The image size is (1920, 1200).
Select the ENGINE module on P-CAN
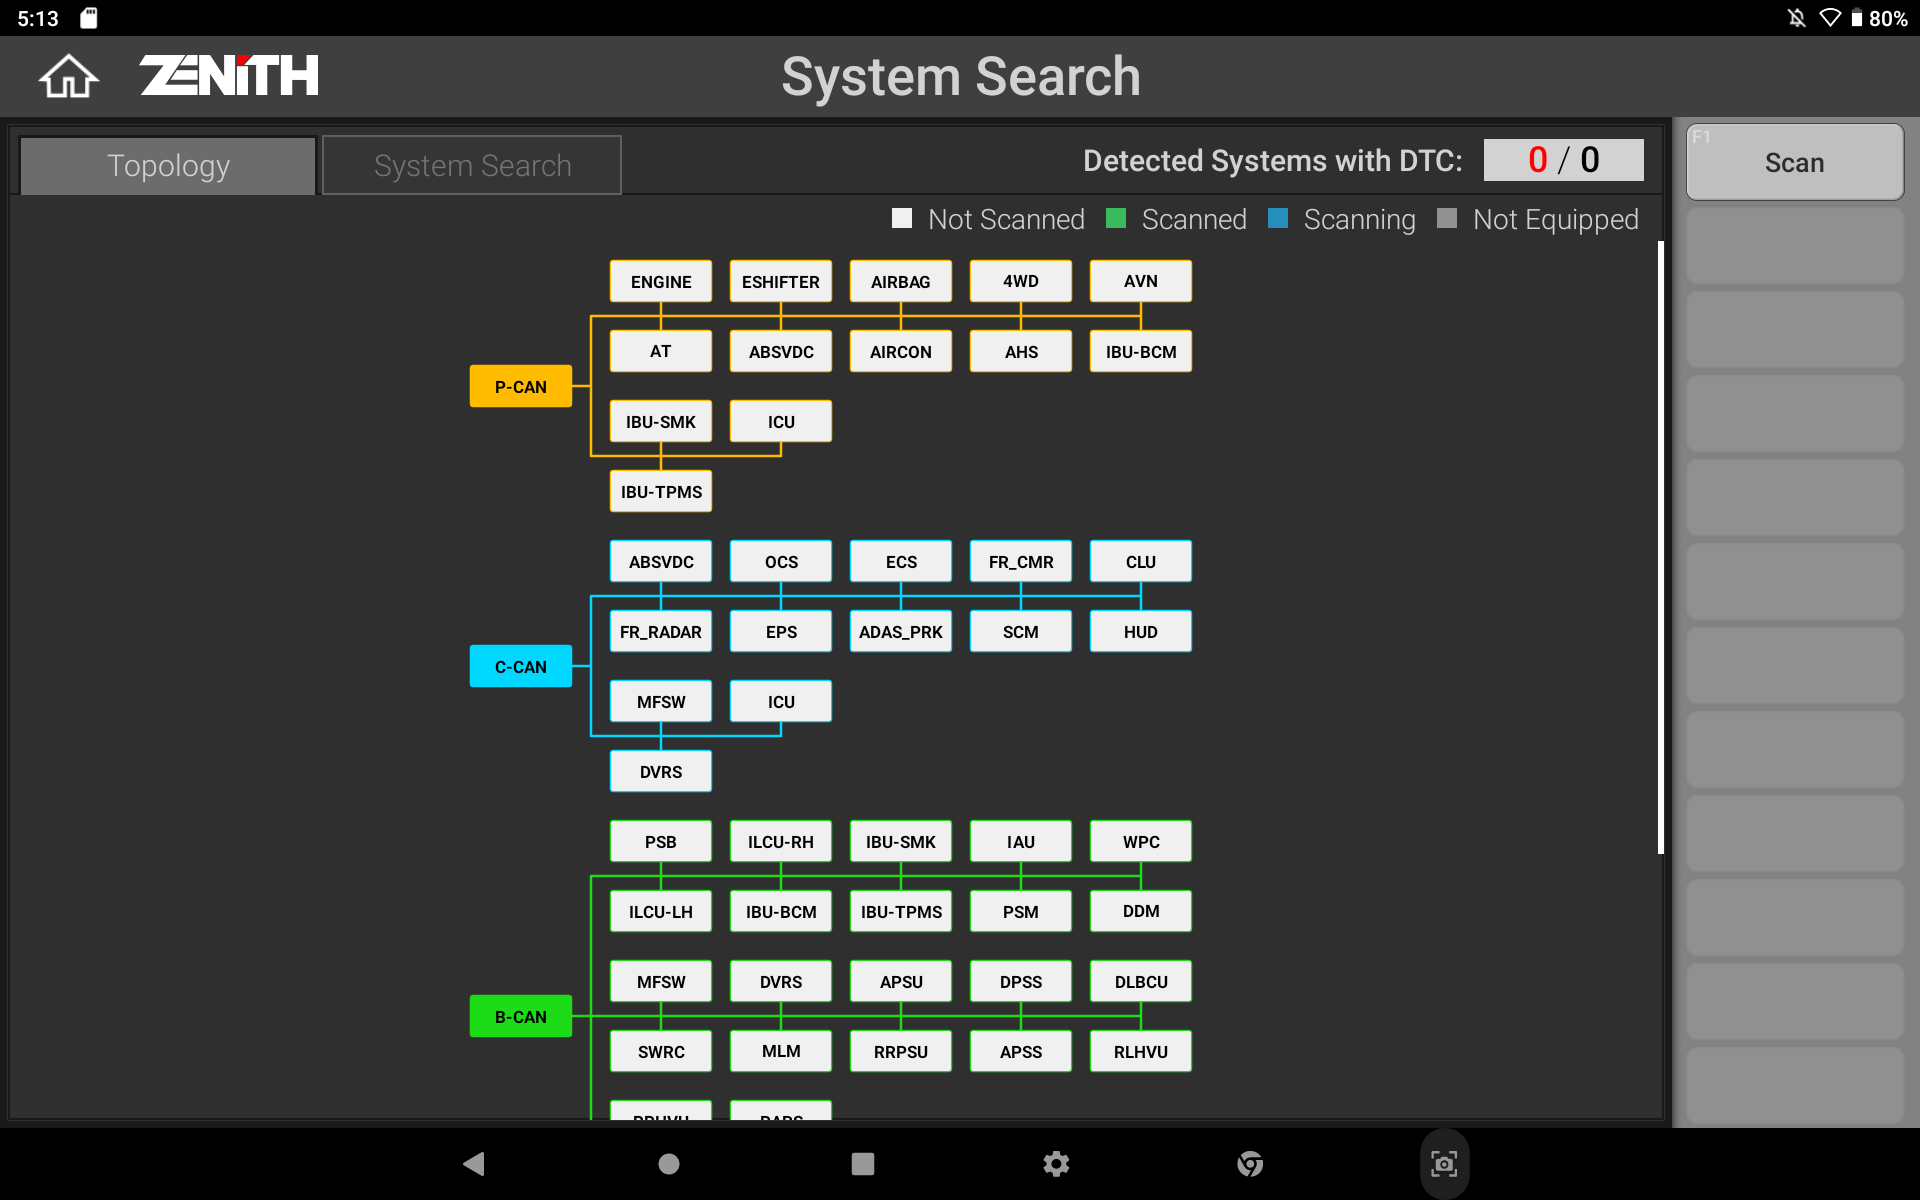click(x=660, y=282)
